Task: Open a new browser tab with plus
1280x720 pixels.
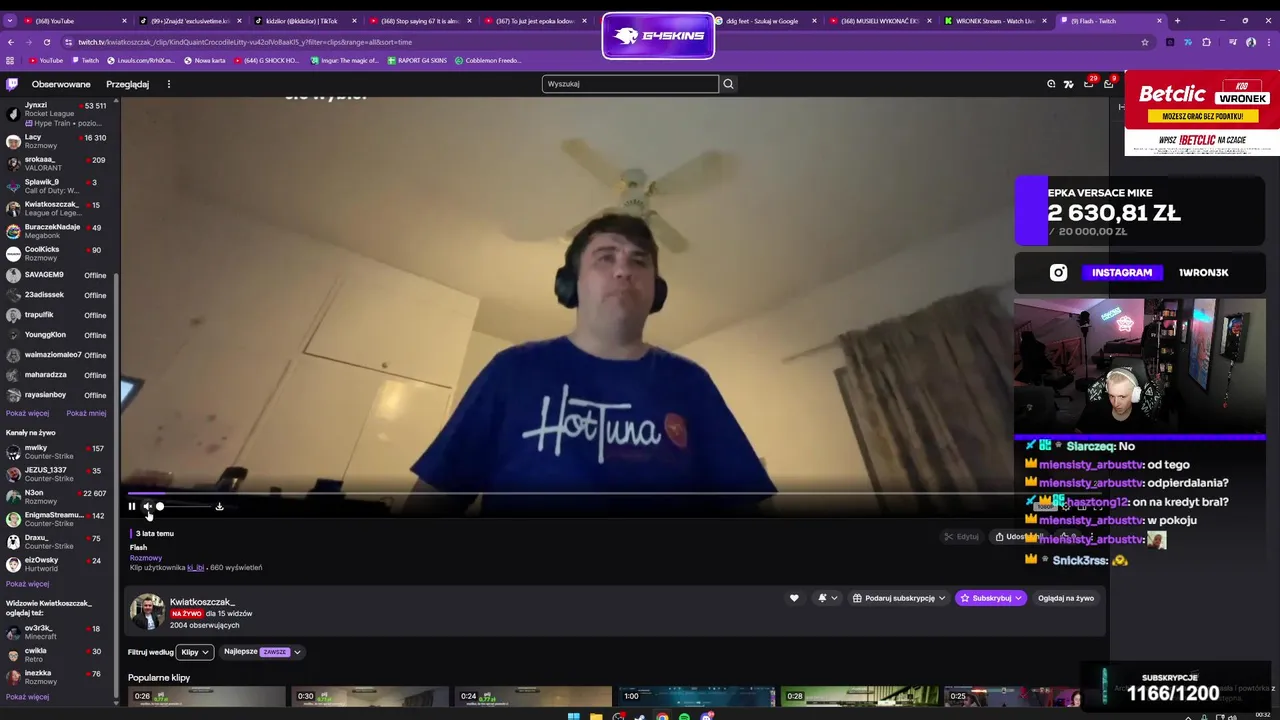Action: (x=1177, y=21)
